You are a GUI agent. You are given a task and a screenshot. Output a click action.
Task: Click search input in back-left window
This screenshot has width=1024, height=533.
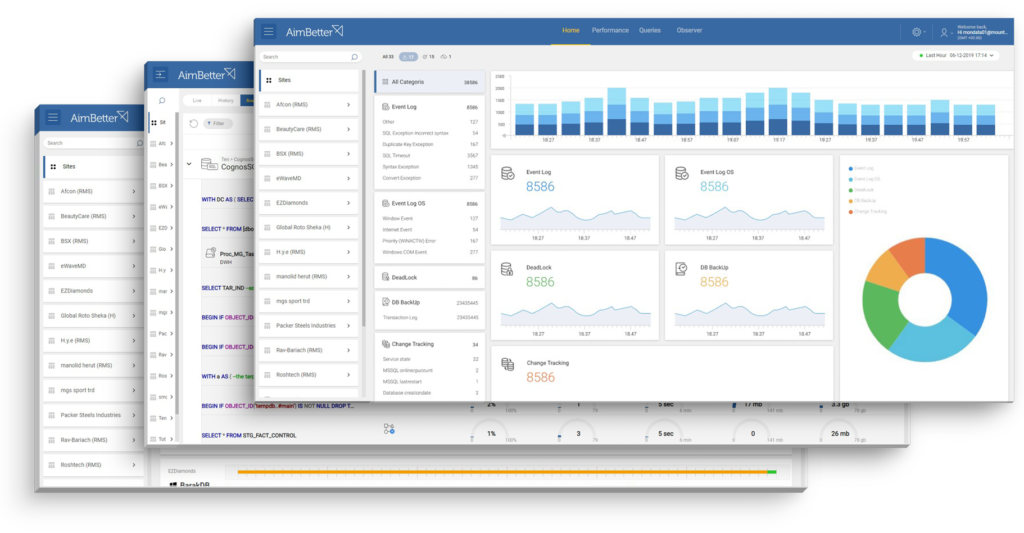pos(93,143)
